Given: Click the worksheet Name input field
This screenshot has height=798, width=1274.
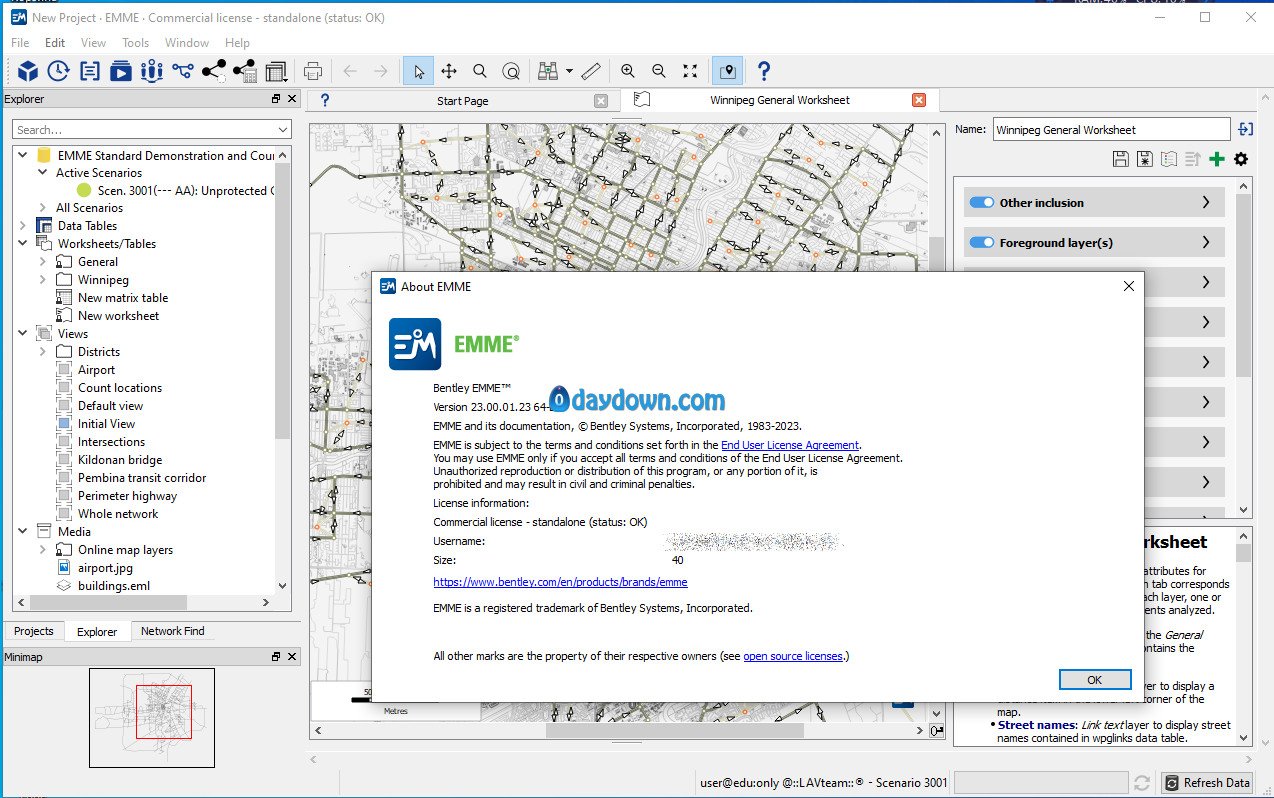Looking at the screenshot, I should (1110, 130).
